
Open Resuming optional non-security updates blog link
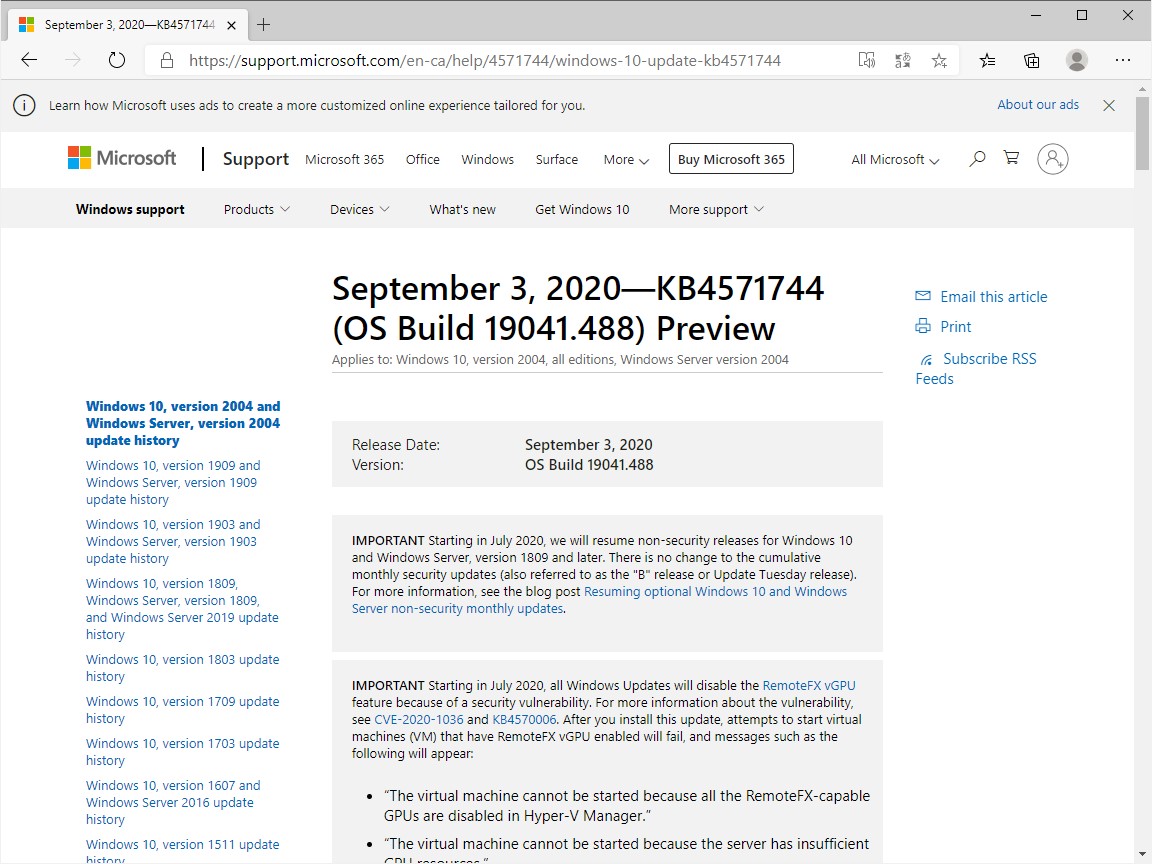point(599,600)
